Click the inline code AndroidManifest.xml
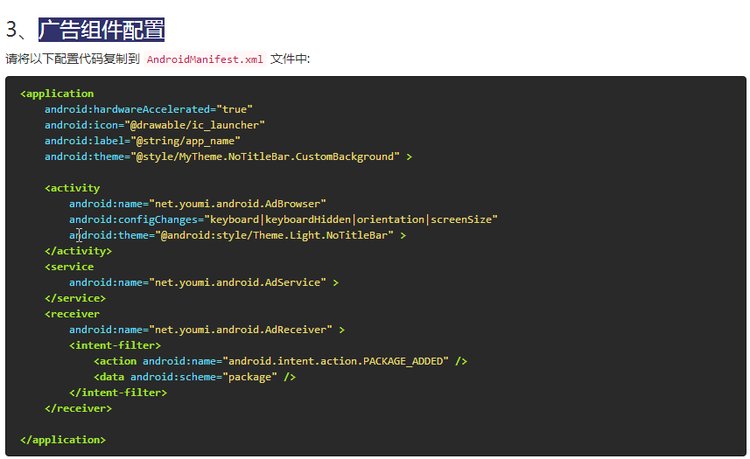 coord(205,59)
